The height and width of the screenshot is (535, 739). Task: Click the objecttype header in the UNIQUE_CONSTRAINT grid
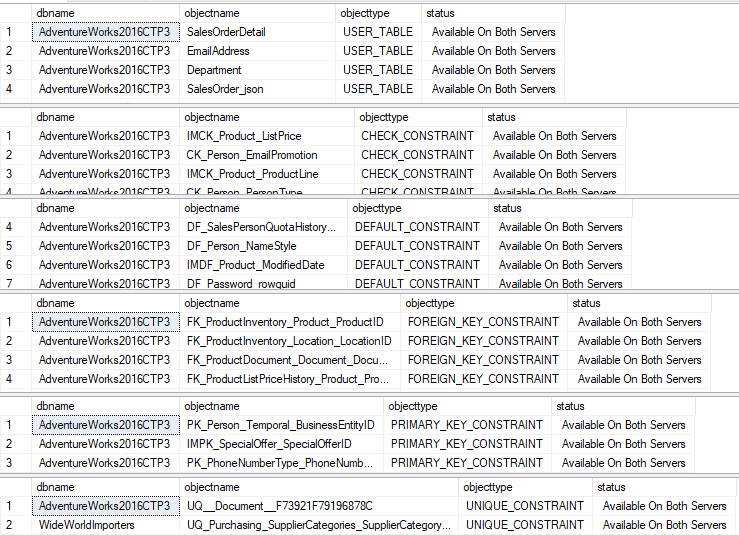(526, 487)
